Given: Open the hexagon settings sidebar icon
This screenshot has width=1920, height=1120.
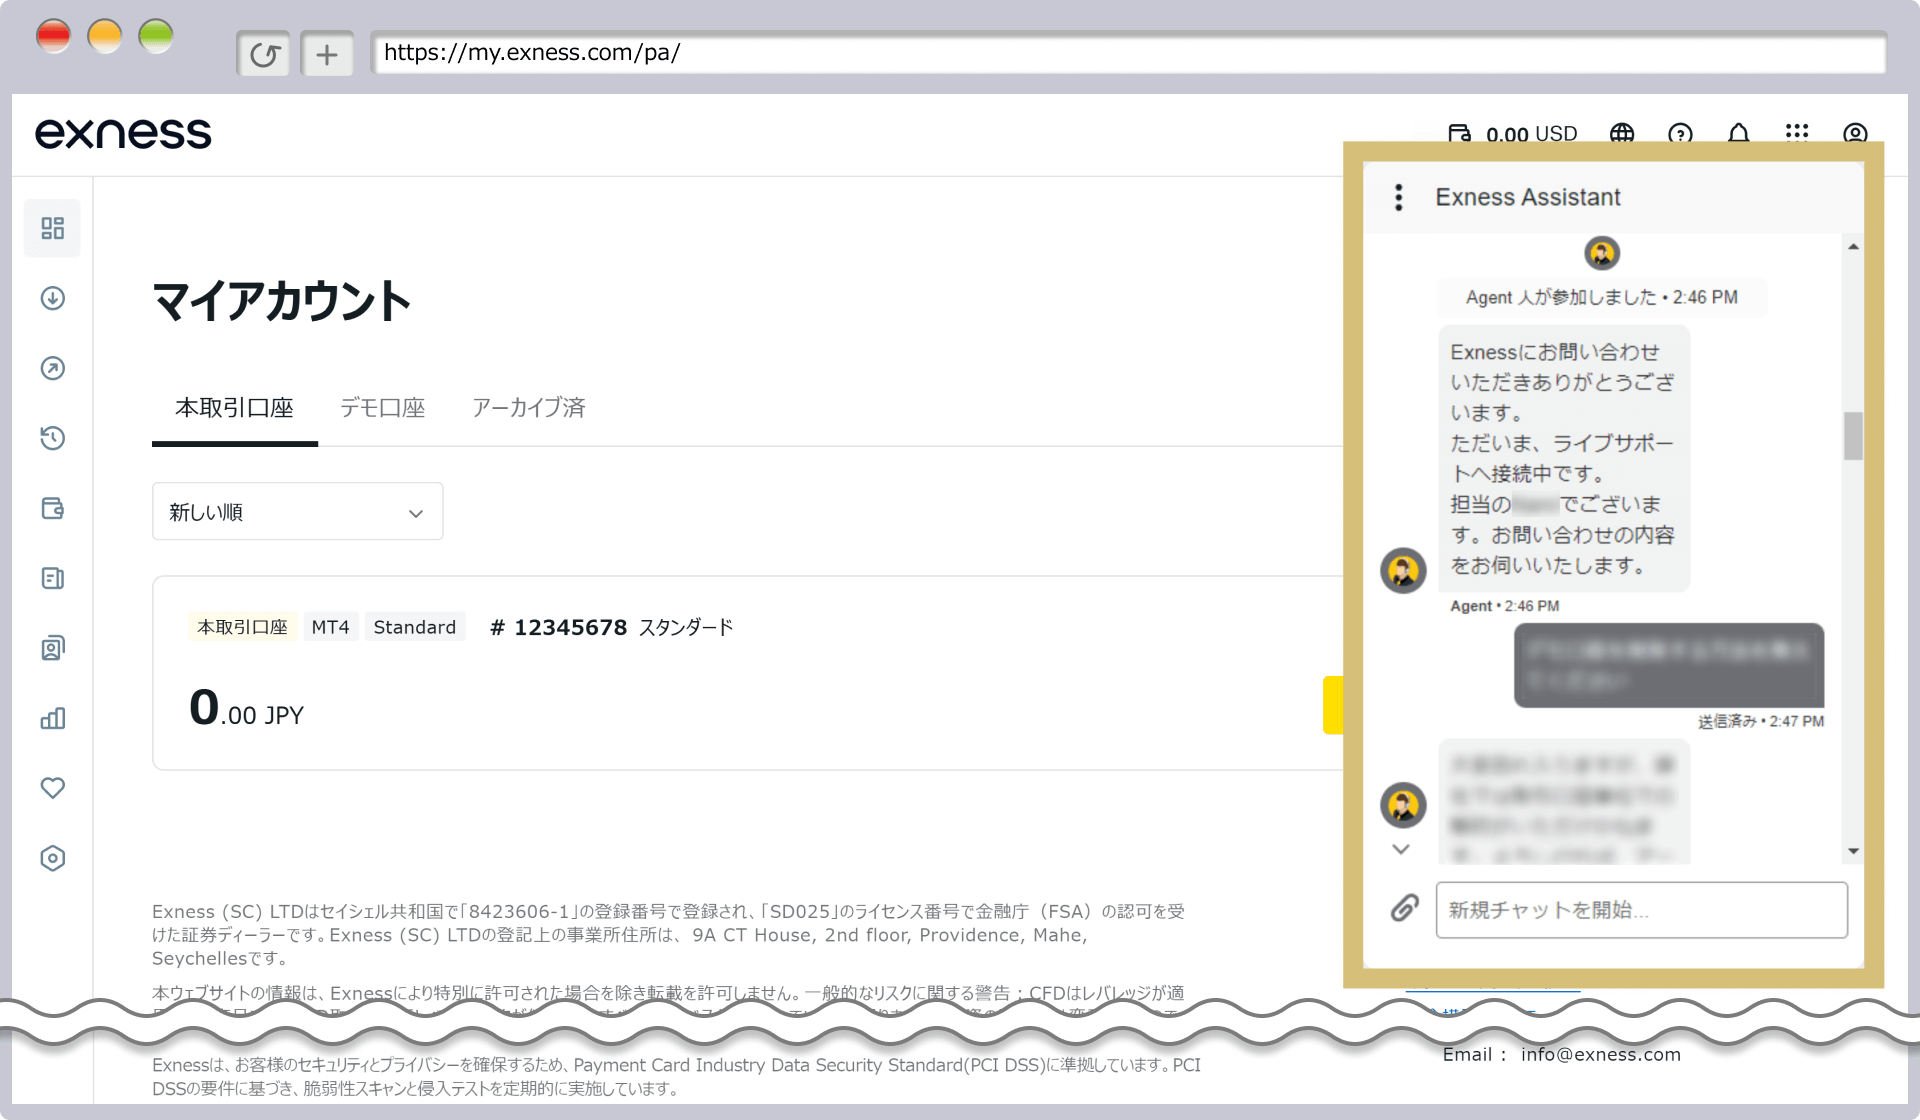Looking at the screenshot, I should (53, 858).
